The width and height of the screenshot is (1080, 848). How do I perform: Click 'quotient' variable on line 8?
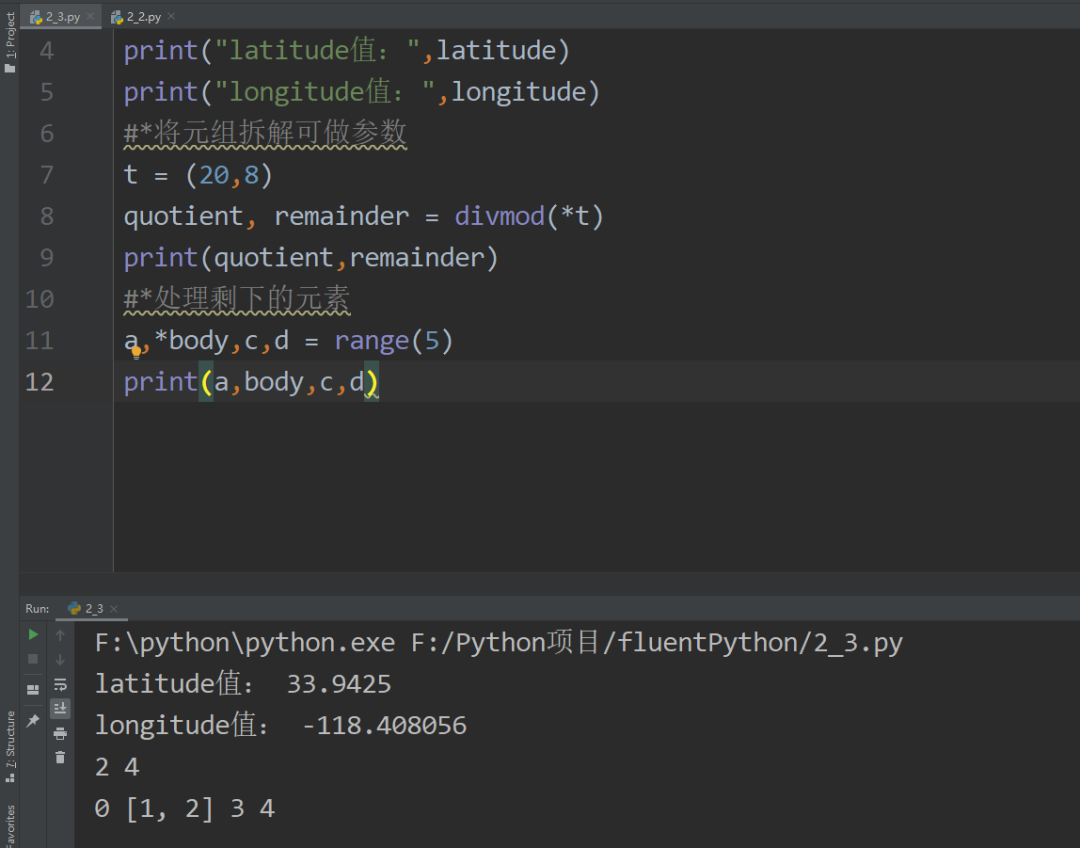(183, 217)
